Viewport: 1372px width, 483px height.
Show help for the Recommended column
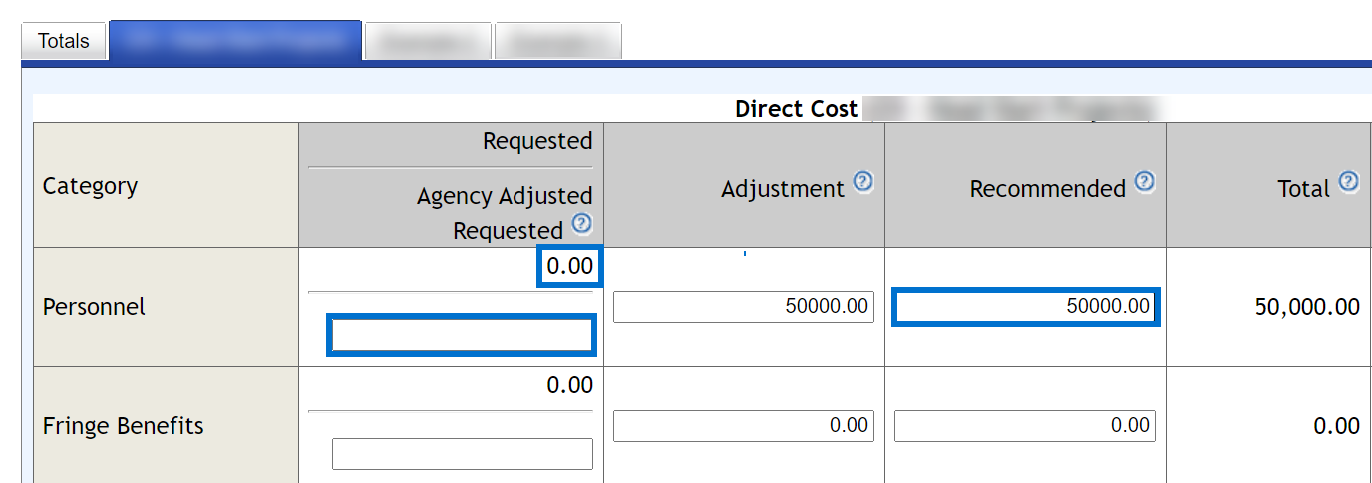point(1145,182)
